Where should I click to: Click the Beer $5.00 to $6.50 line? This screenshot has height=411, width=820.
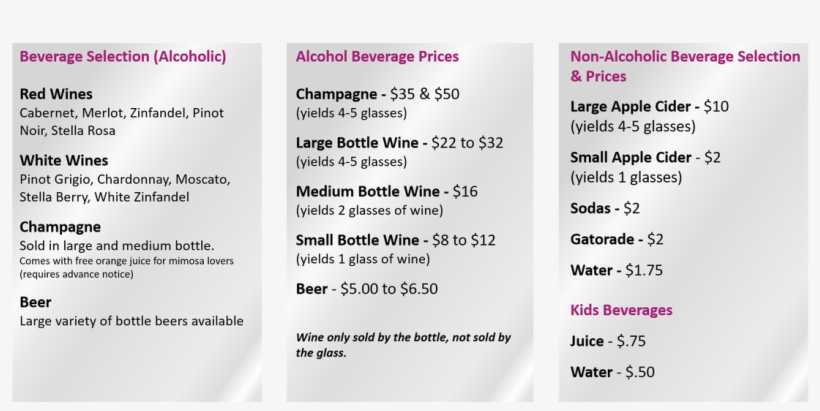[x=367, y=289]
